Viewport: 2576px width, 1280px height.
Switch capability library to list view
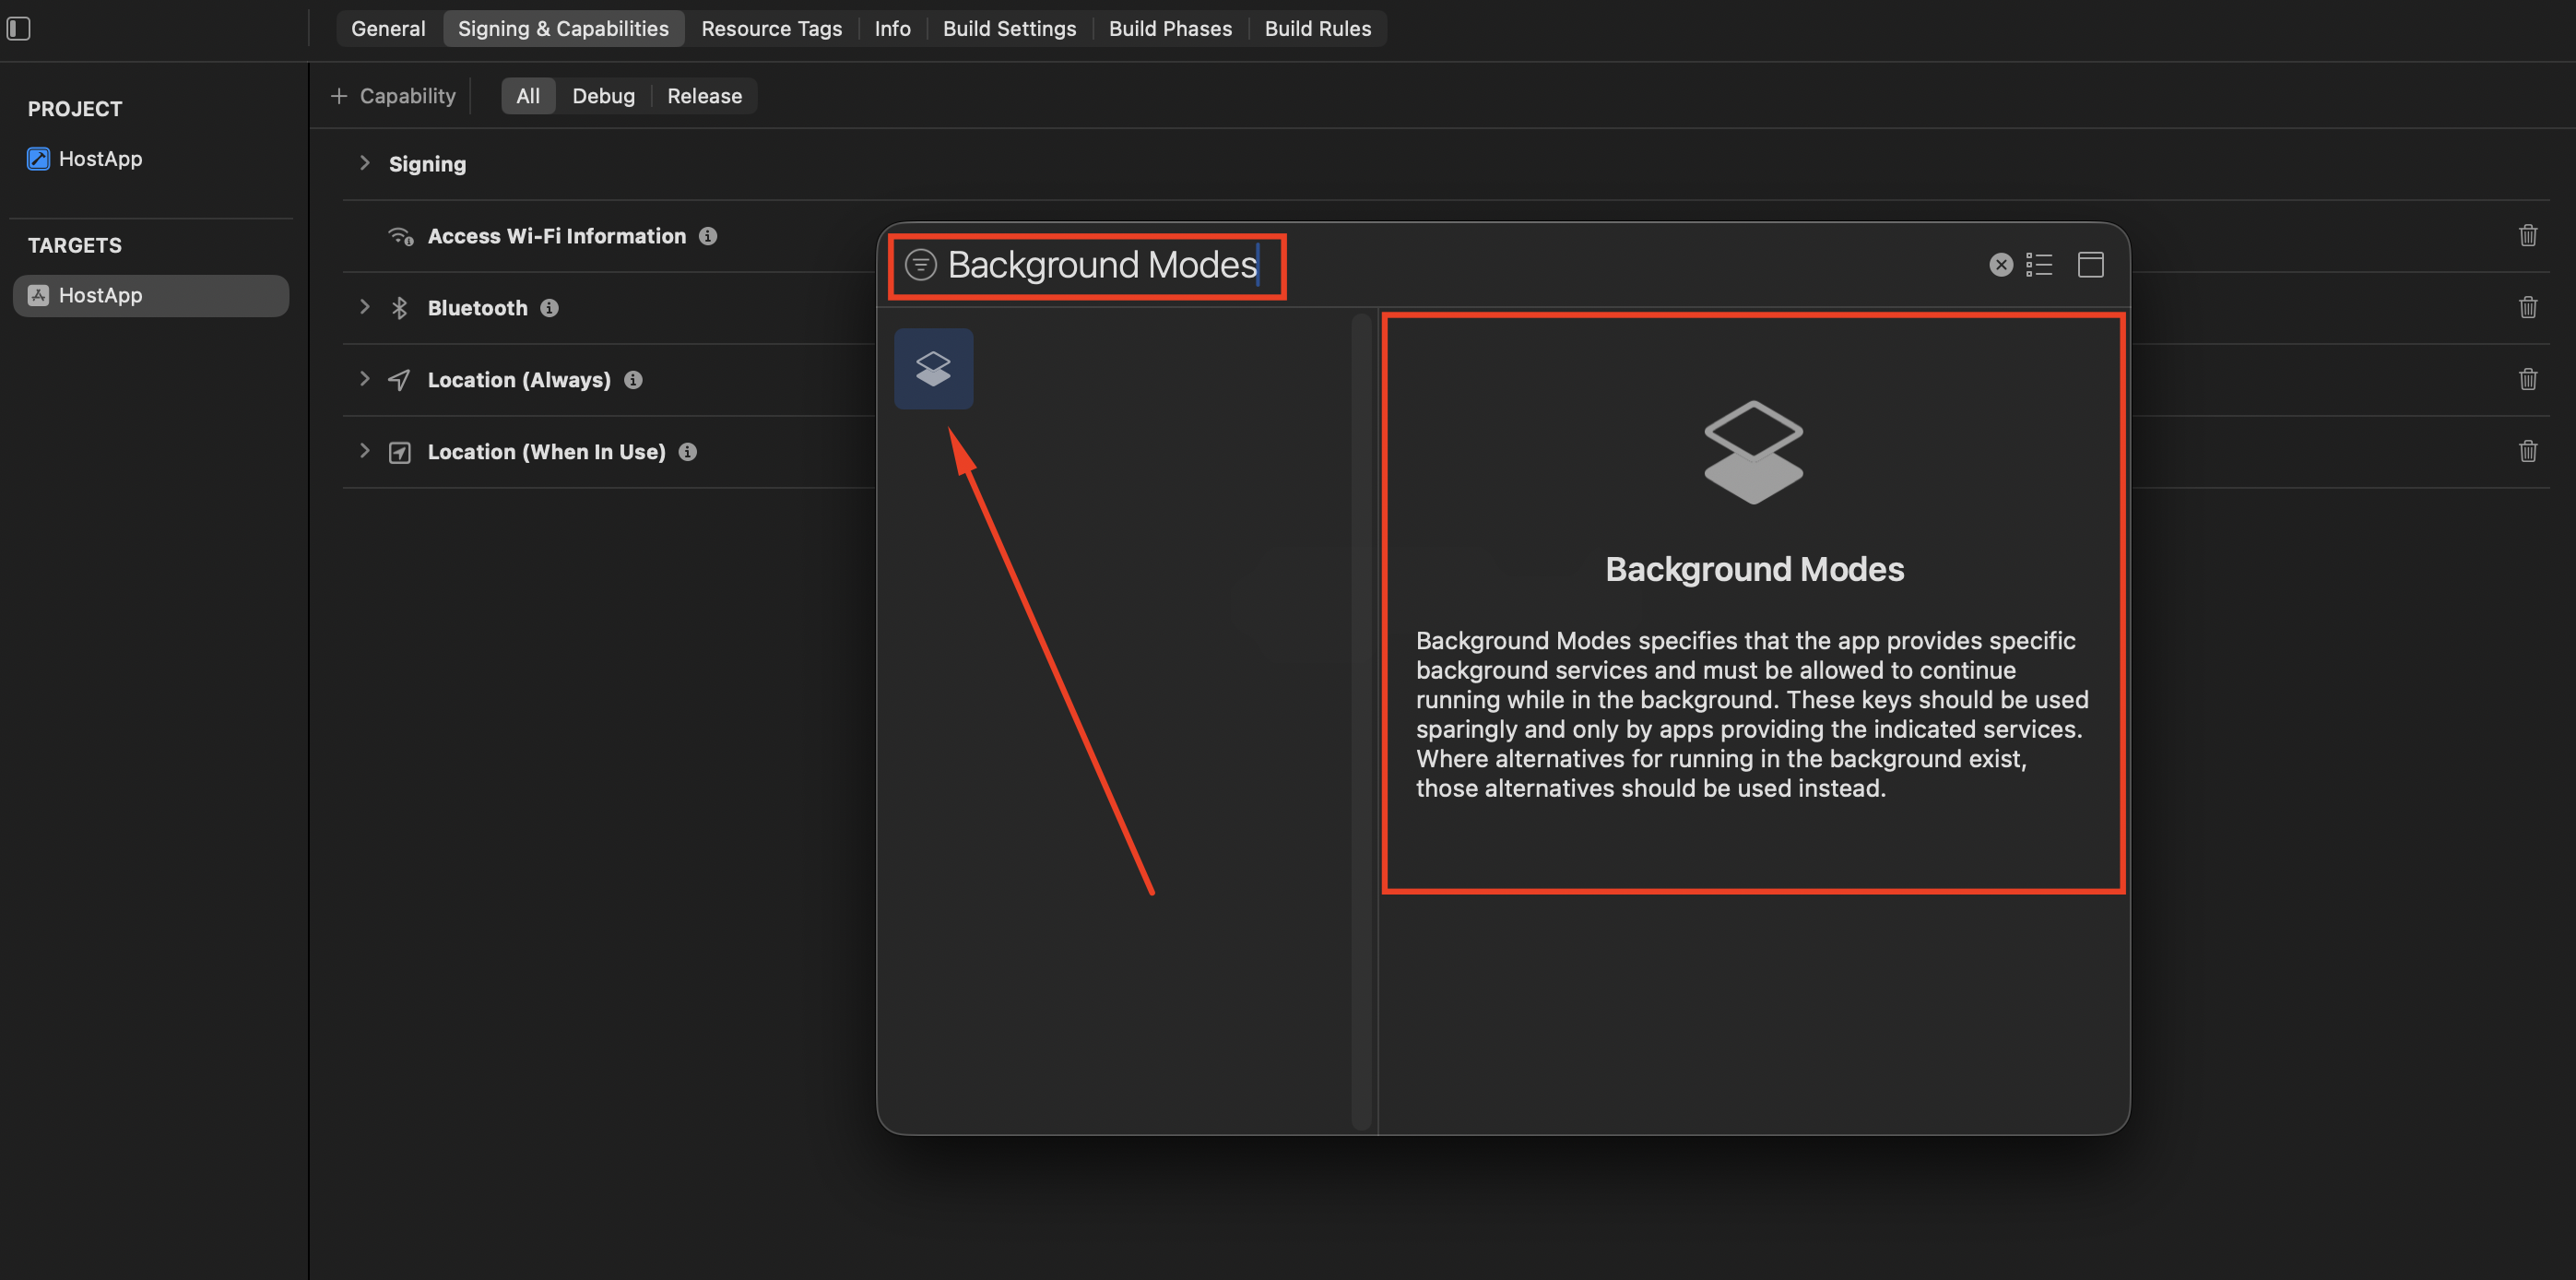tap(2039, 264)
